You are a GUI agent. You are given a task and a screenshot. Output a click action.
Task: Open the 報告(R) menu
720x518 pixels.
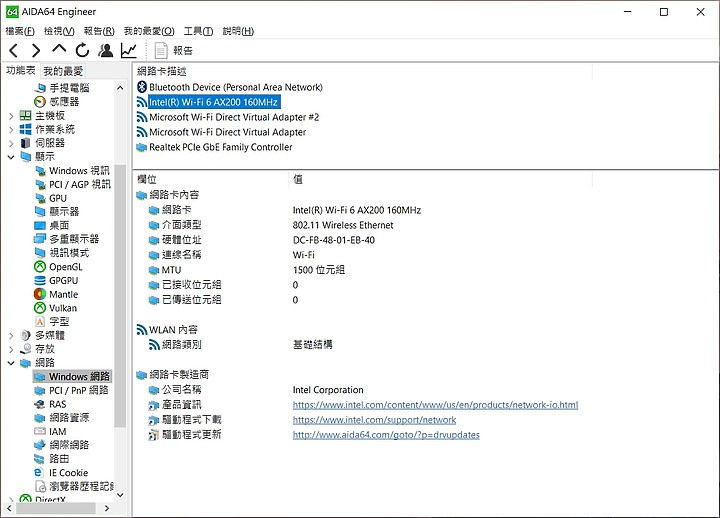click(x=99, y=31)
